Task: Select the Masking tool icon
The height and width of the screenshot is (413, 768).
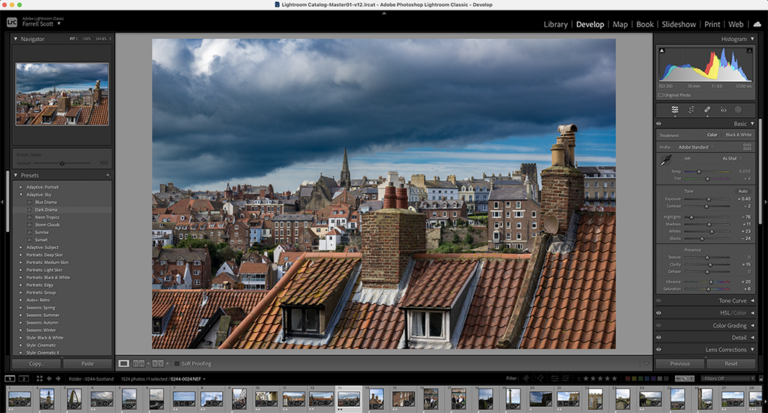Action: pyautogui.click(x=738, y=110)
